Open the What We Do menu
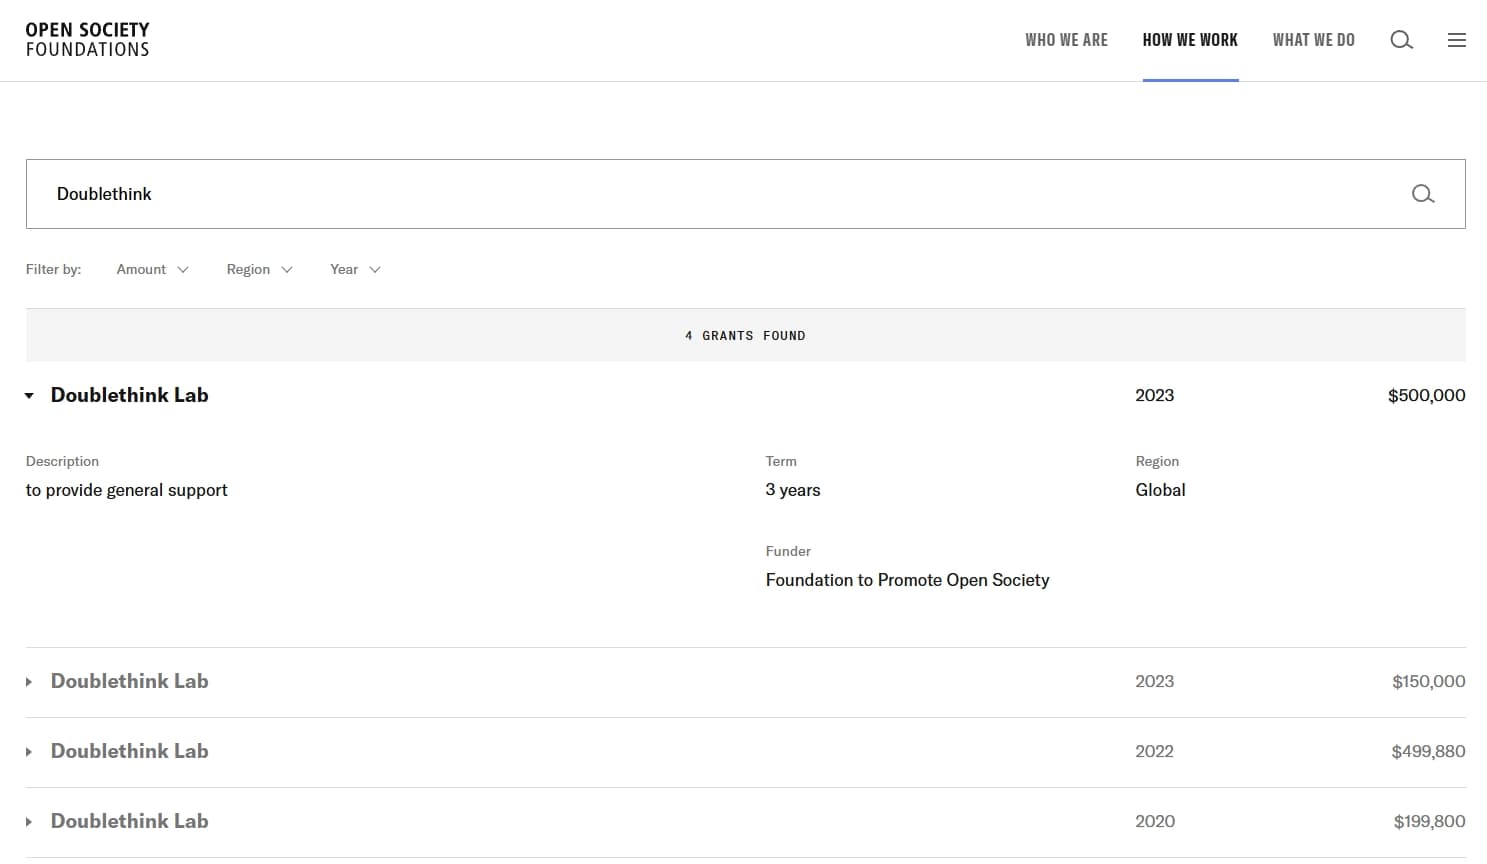 (1313, 40)
